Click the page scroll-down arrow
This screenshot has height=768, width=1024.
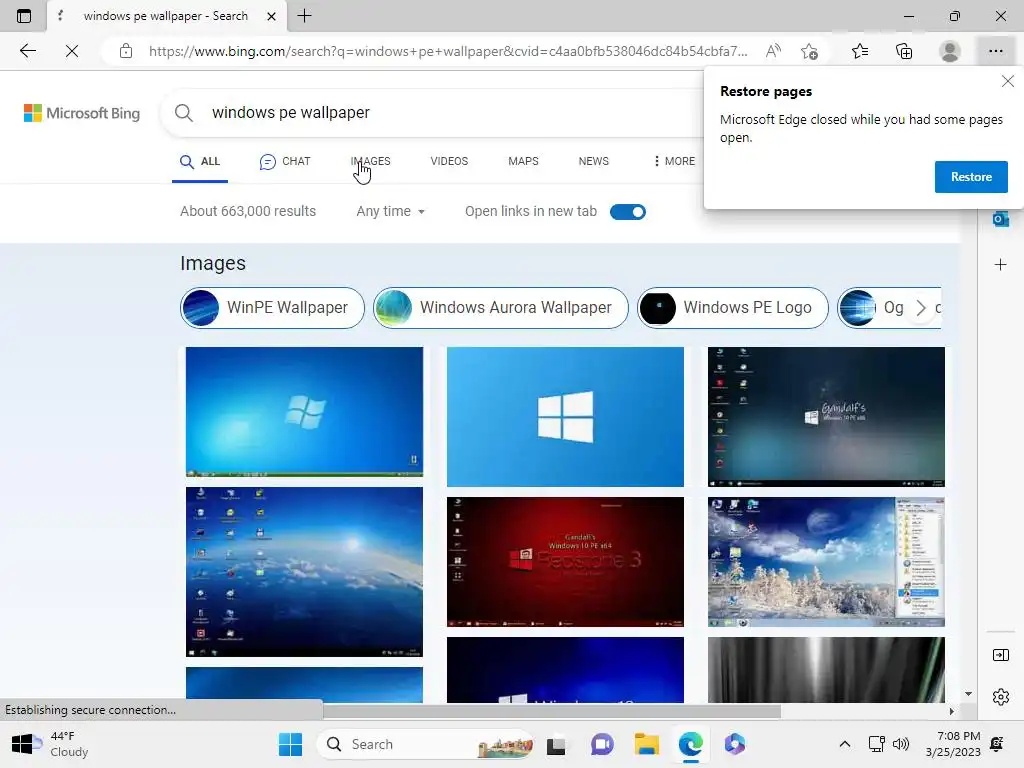tap(968, 694)
